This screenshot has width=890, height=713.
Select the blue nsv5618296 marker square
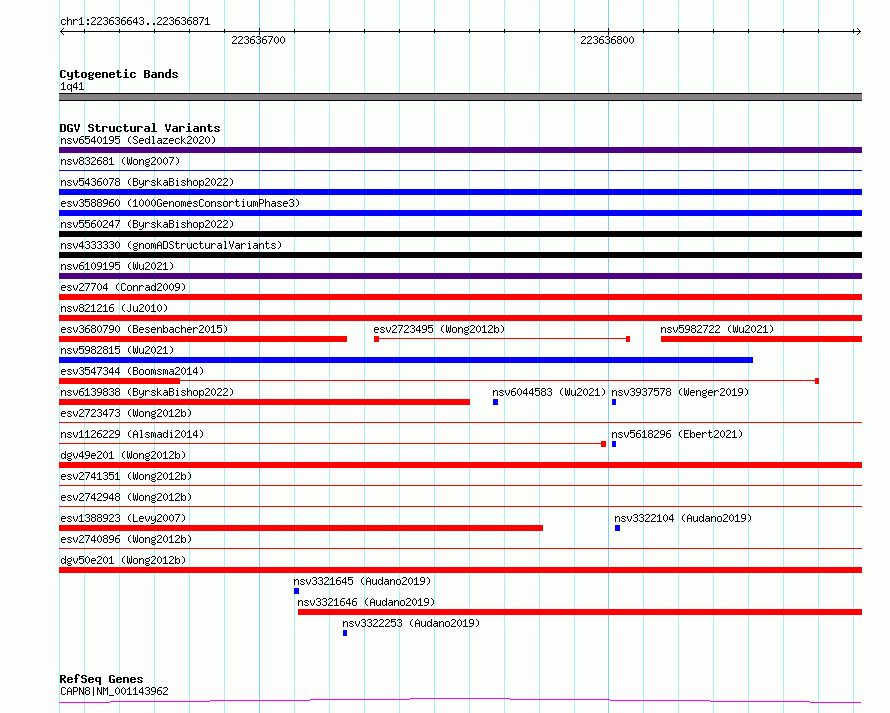(x=614, y=444)
